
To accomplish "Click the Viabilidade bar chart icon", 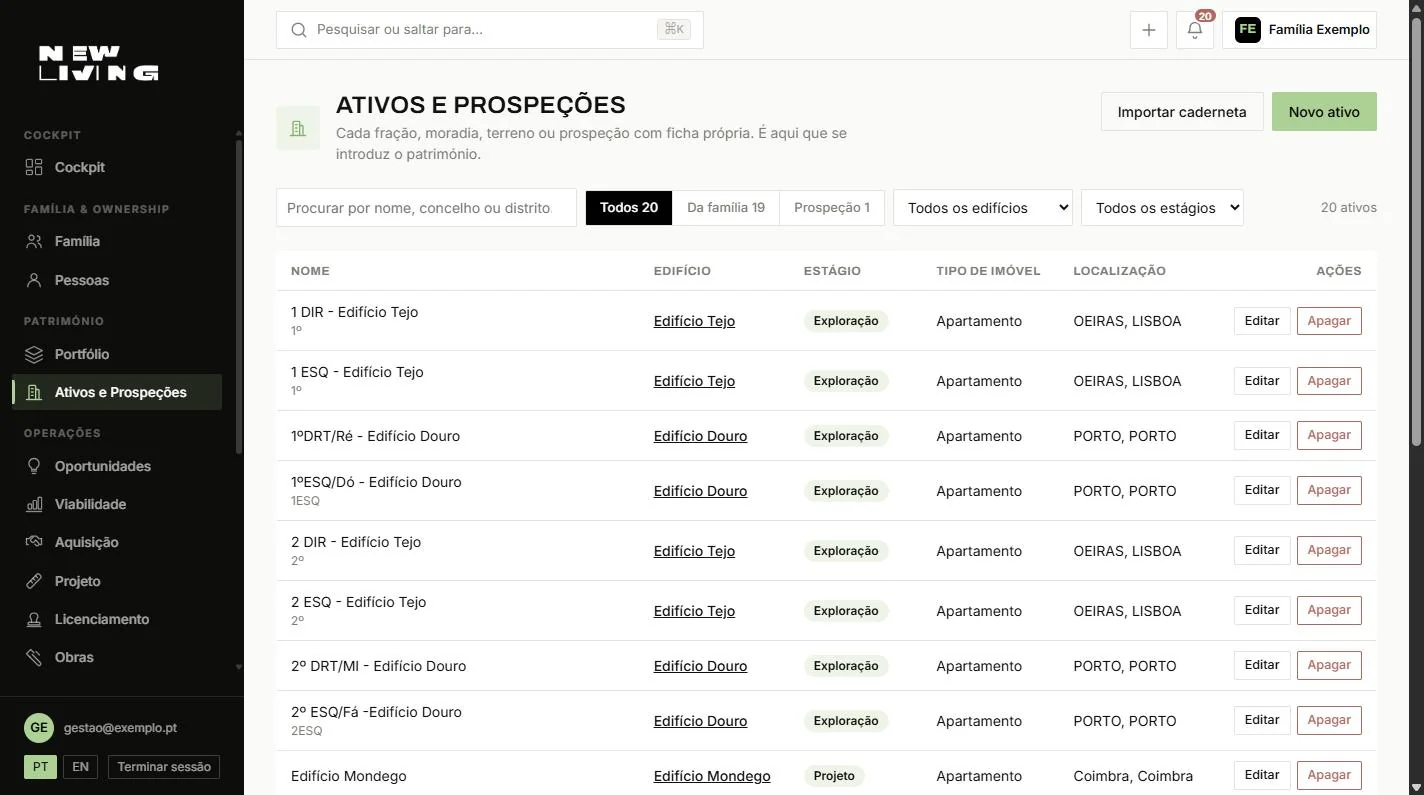I will point(34,504).
